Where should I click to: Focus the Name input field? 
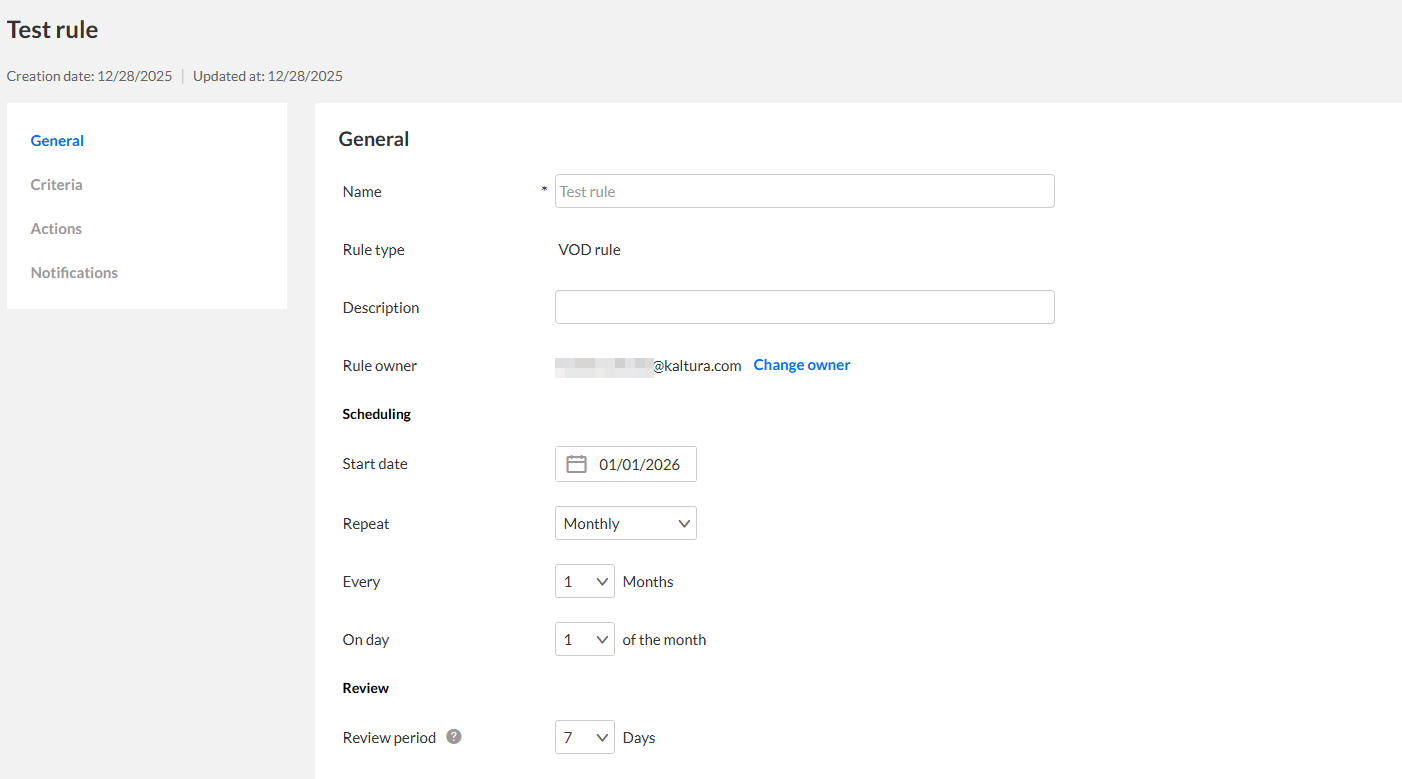point(804,191)
